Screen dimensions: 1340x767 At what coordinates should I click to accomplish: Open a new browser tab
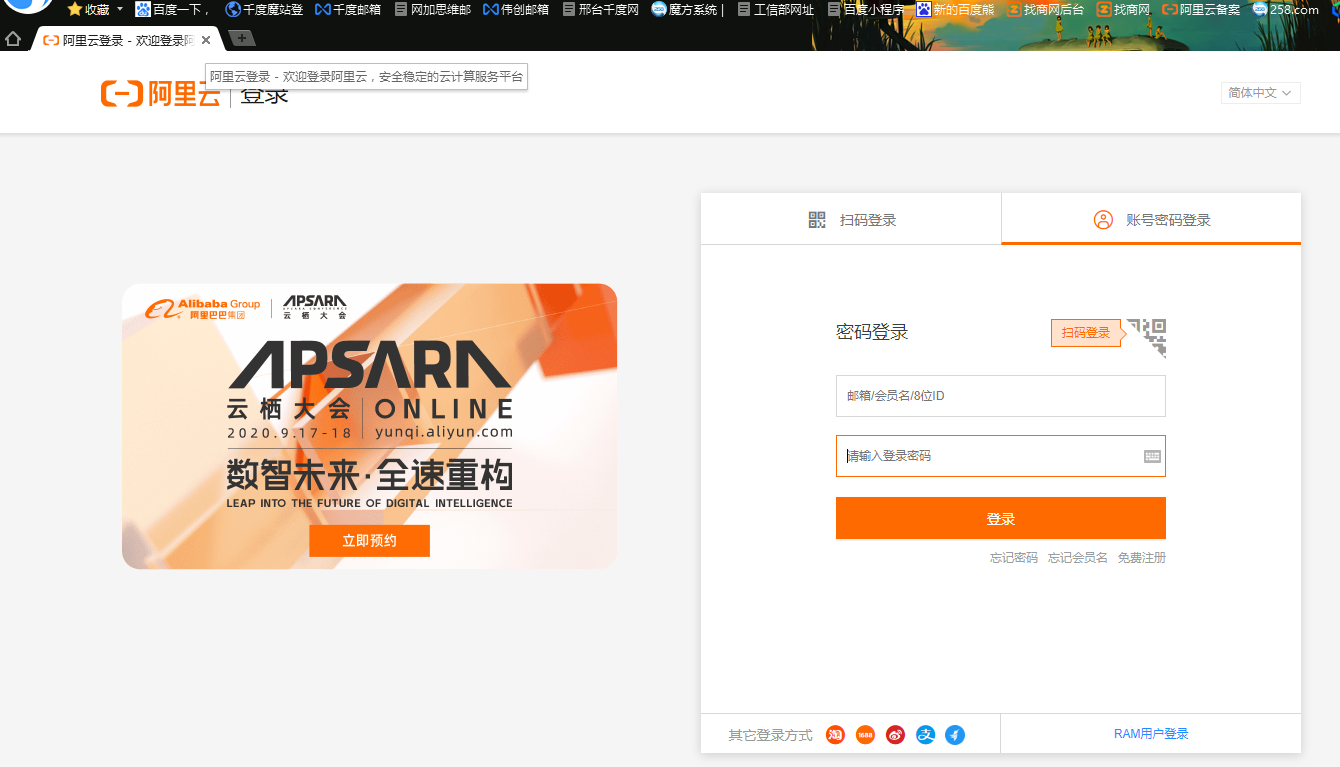241,38
